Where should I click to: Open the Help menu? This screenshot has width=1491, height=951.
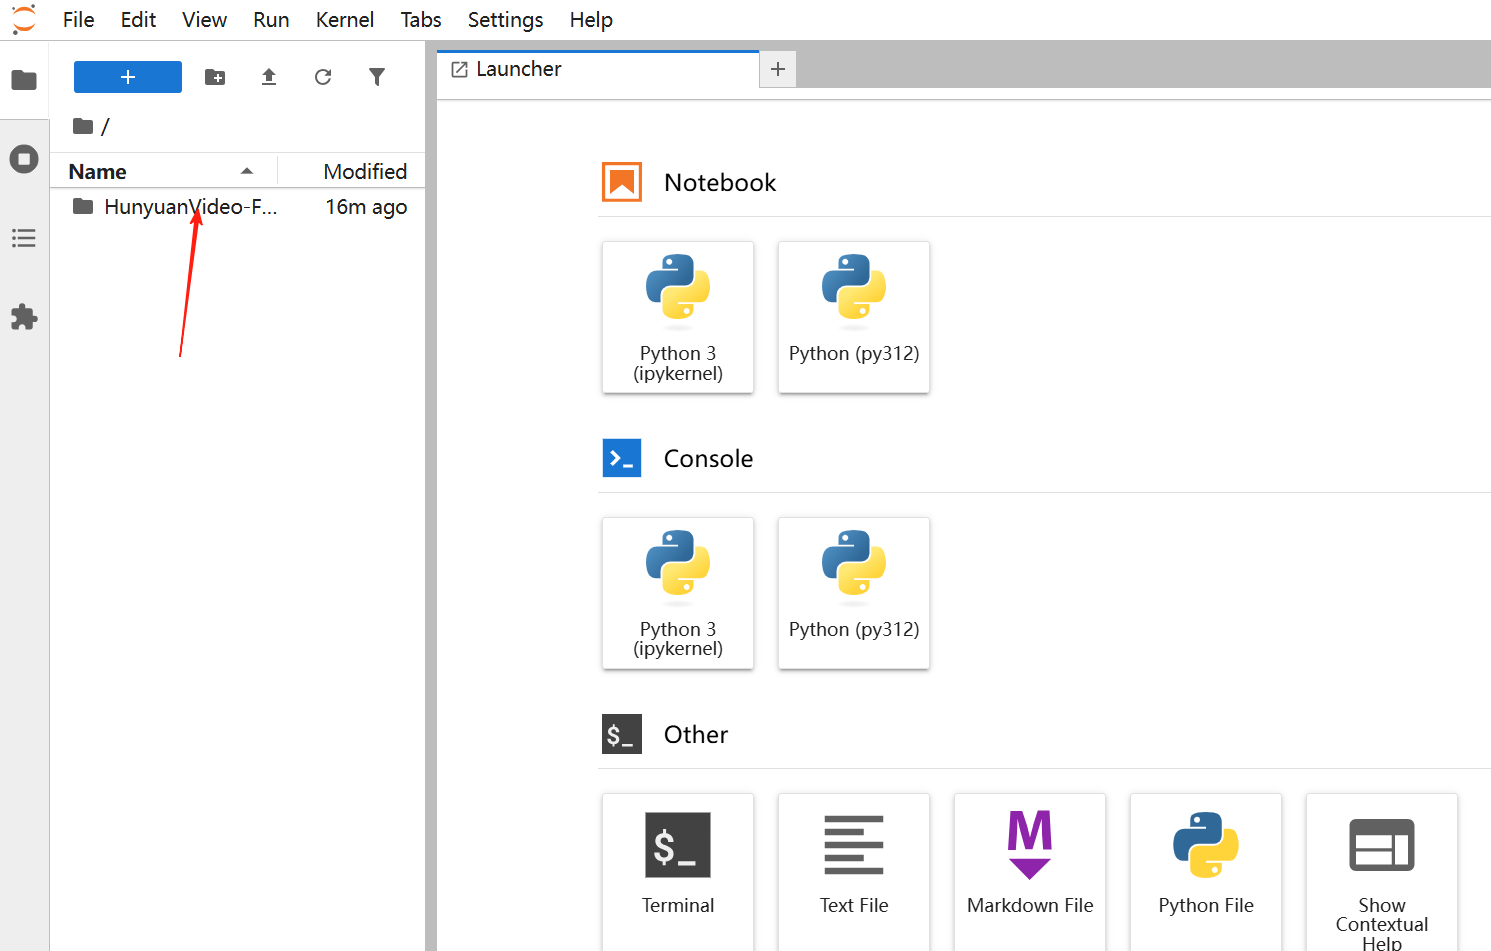(591, 20)
